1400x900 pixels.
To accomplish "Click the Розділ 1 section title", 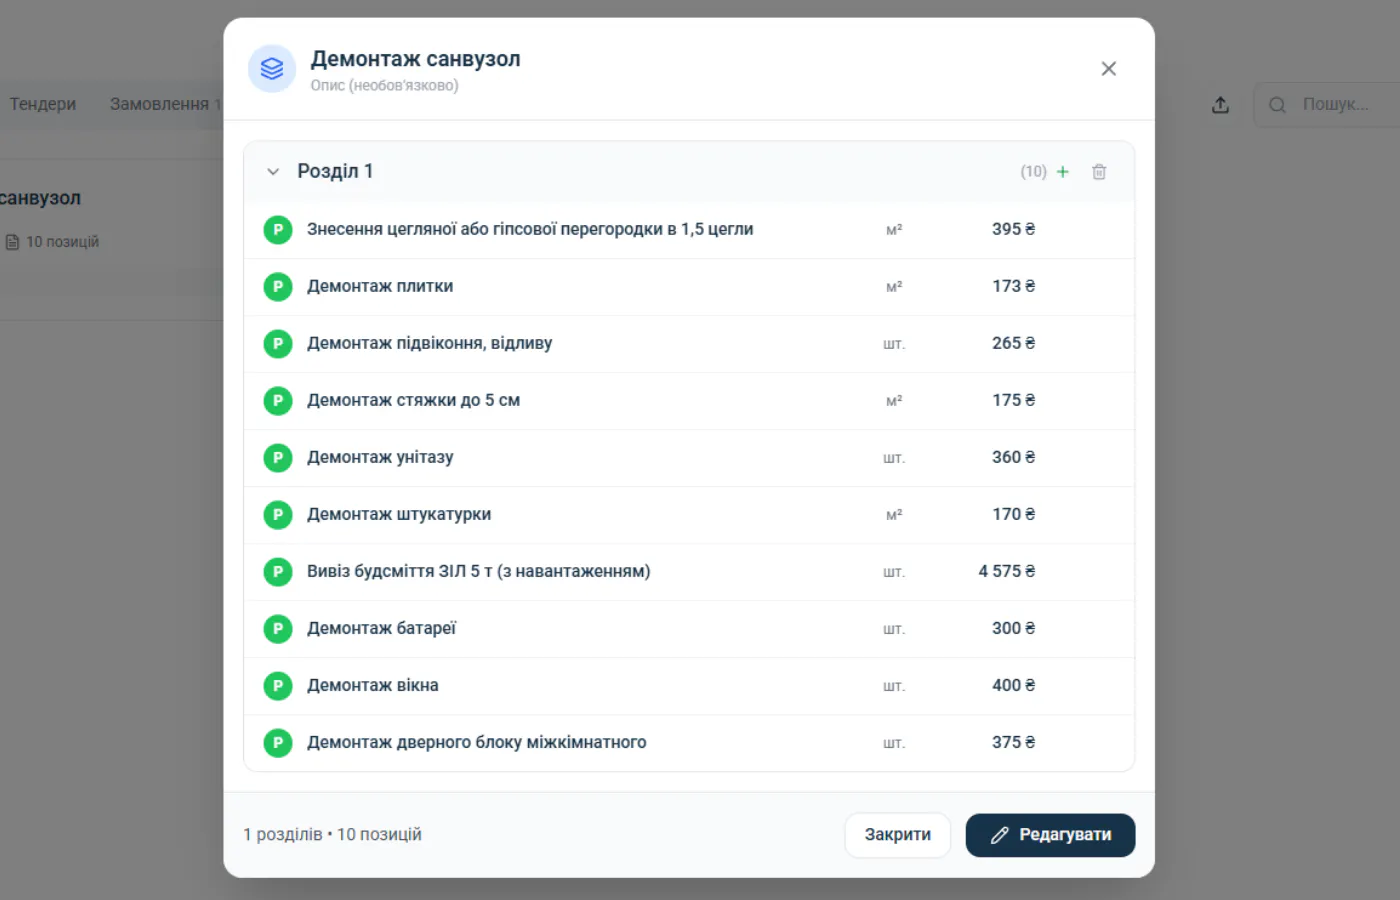I will click(x=335, y=171).
